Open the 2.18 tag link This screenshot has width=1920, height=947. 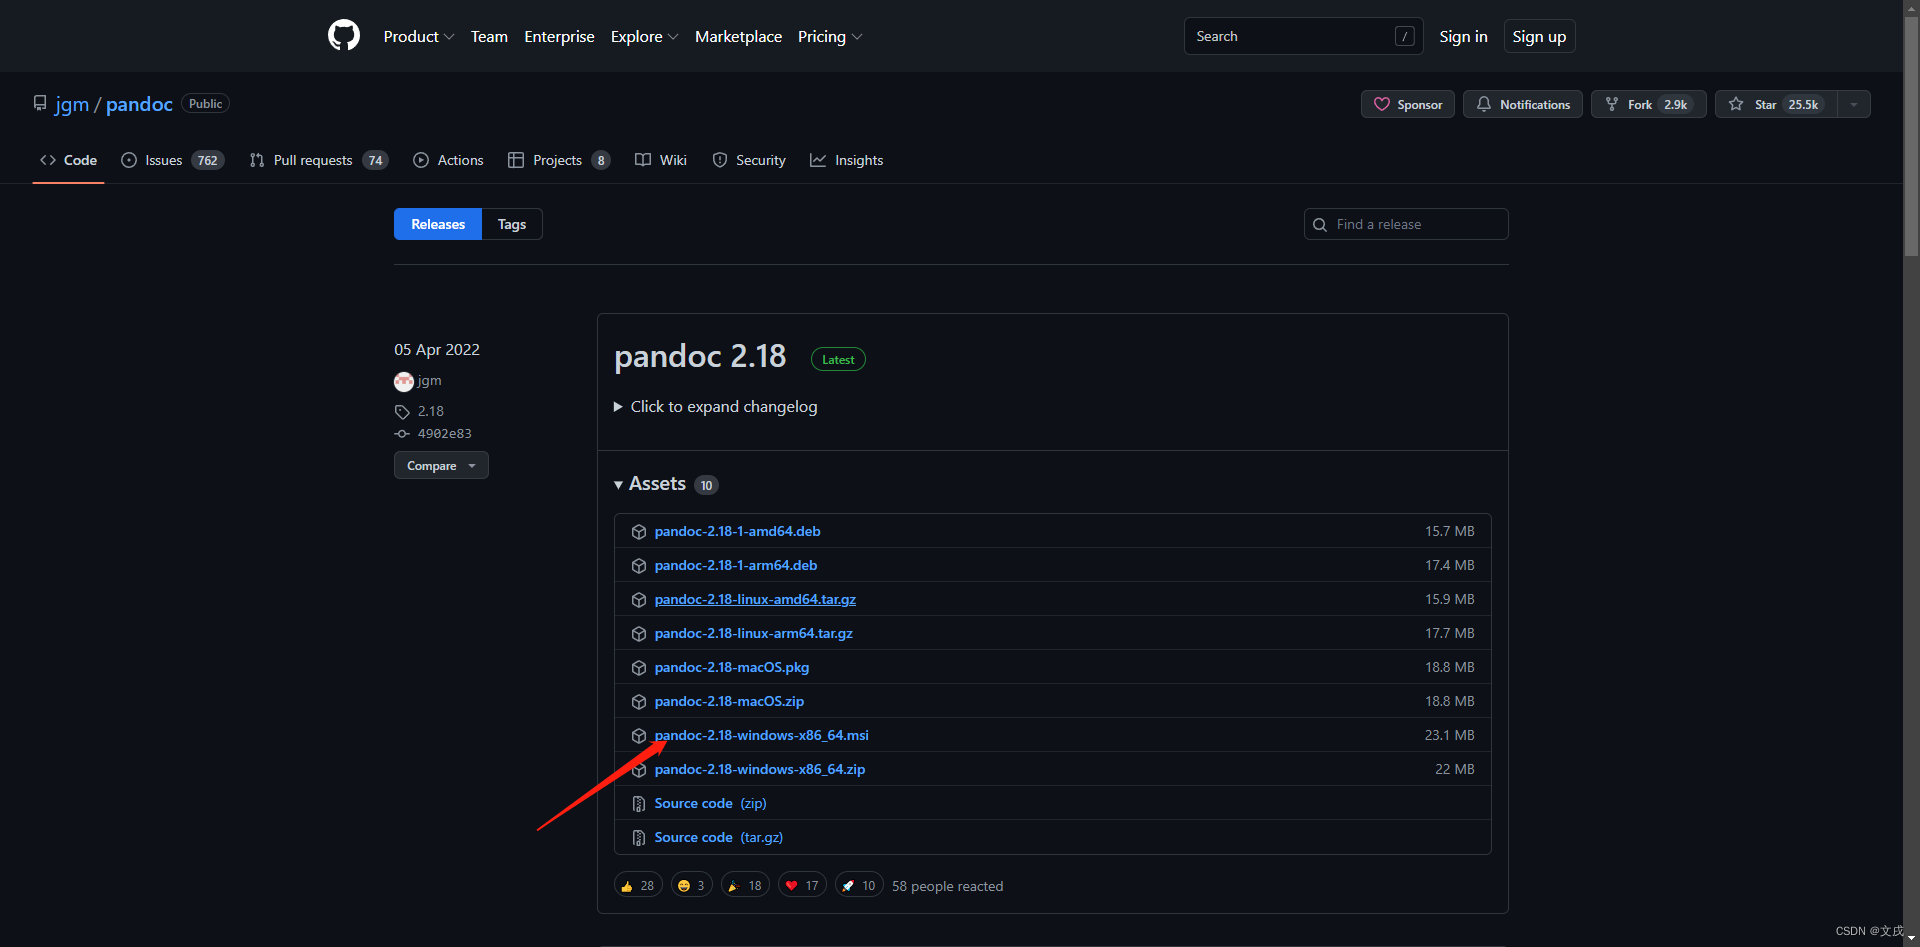pos(431,411)
